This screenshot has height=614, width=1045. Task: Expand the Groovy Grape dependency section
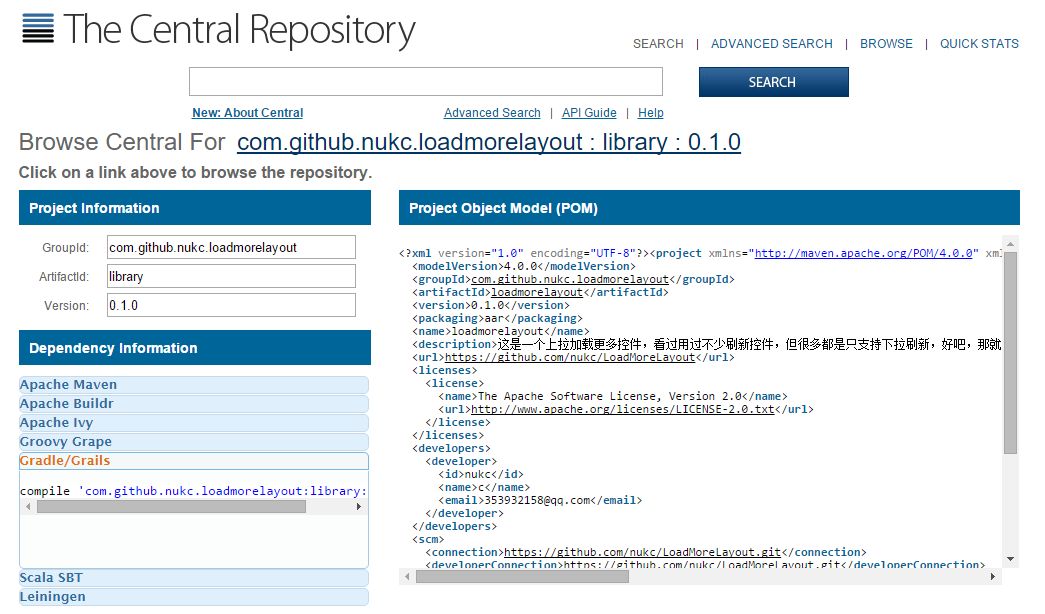coord(193,442)
